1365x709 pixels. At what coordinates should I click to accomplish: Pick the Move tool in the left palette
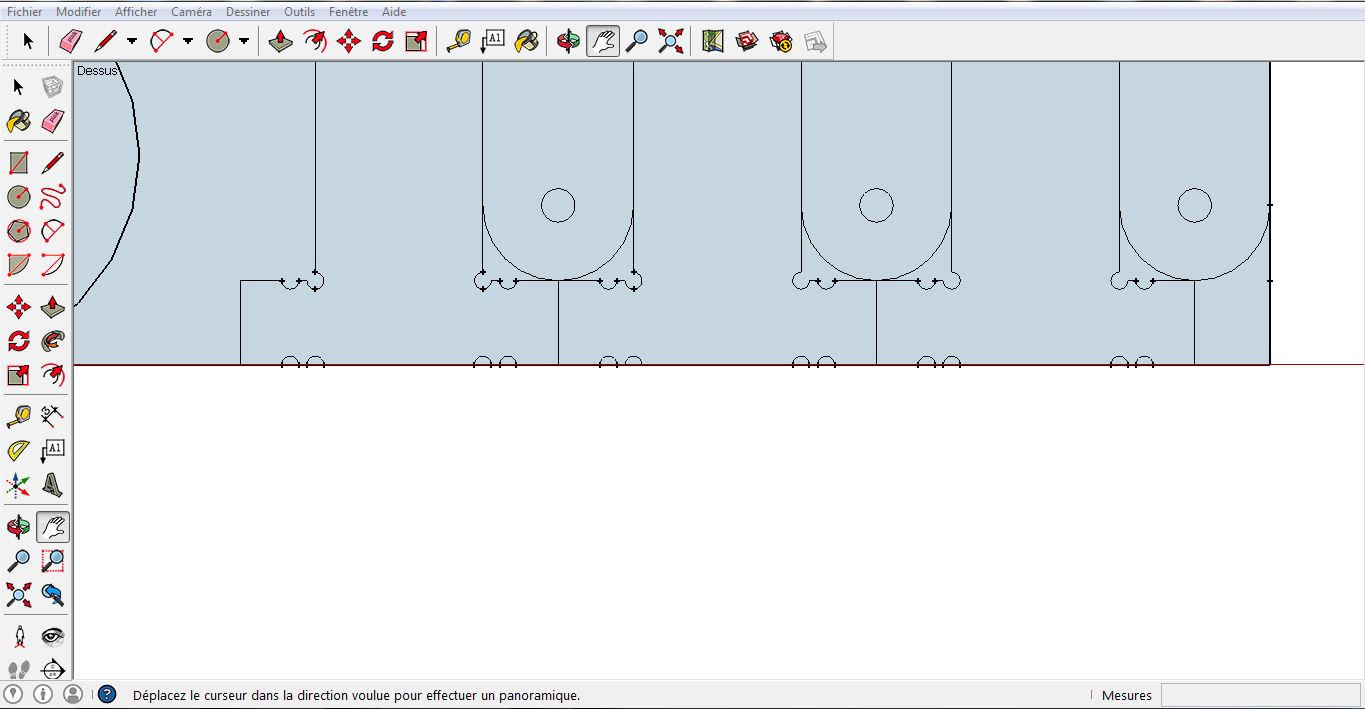[19, 307]
